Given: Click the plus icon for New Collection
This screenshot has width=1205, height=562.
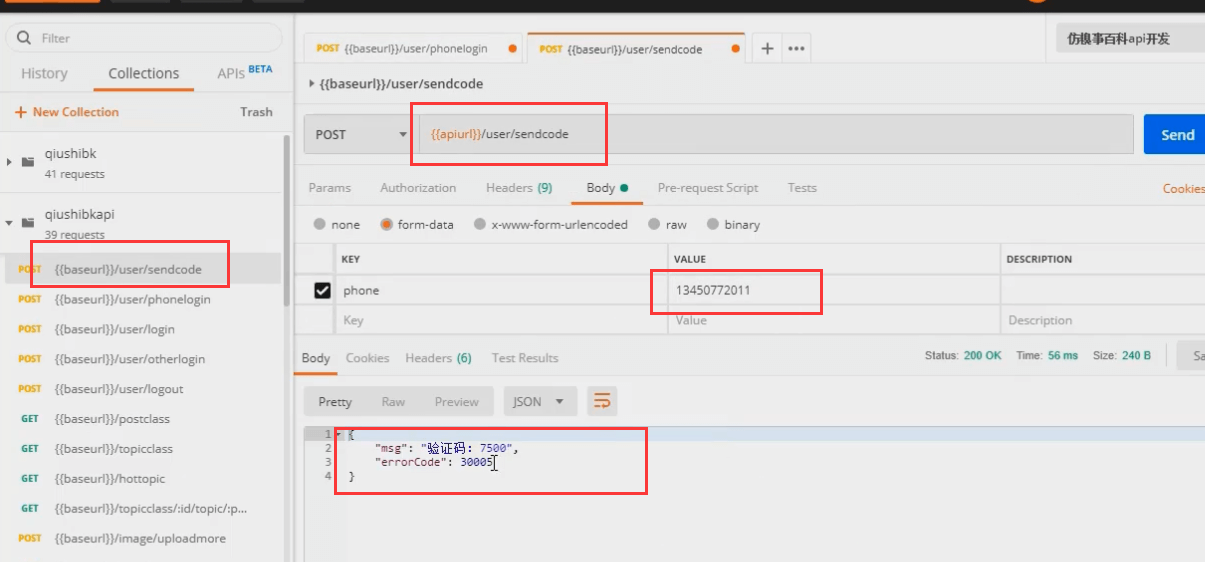Looking at the screenshot, I should click(x=20, y=112).
